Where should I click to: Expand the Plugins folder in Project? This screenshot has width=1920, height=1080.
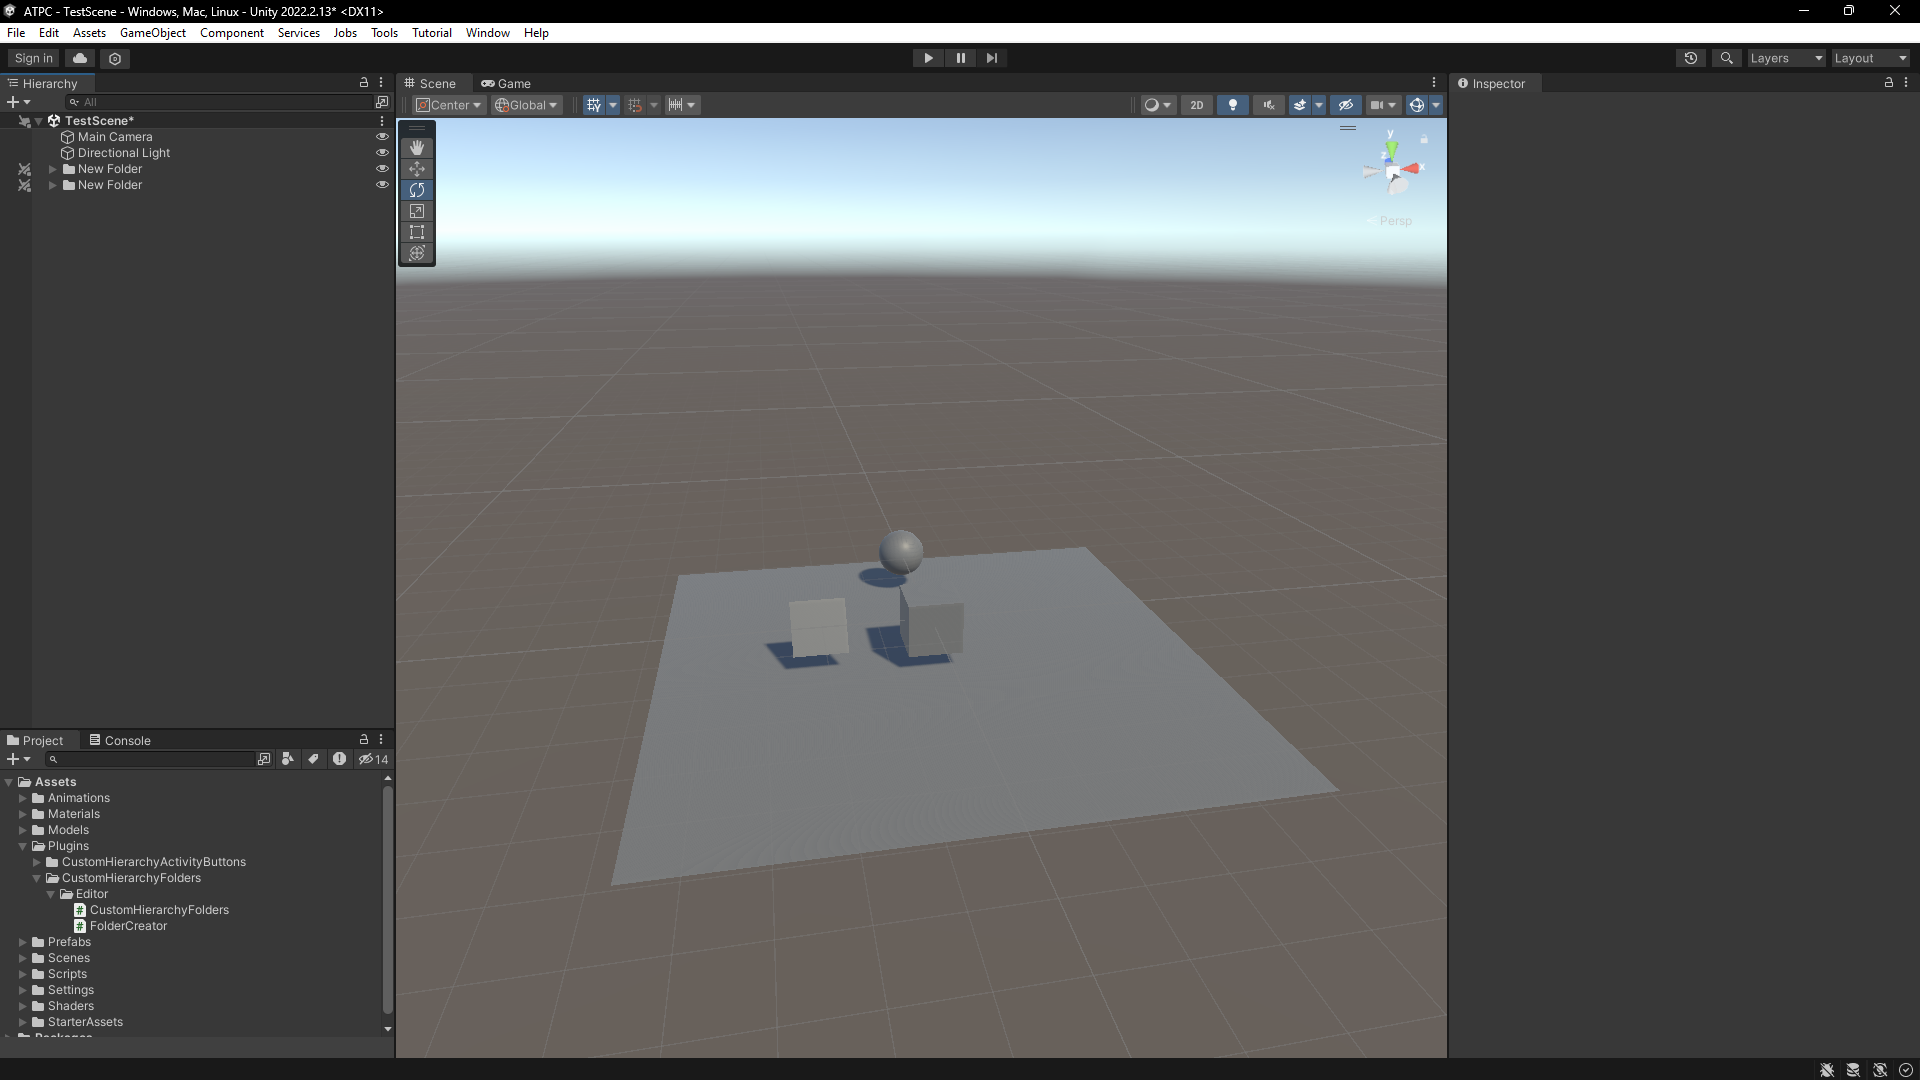[22, 845]
